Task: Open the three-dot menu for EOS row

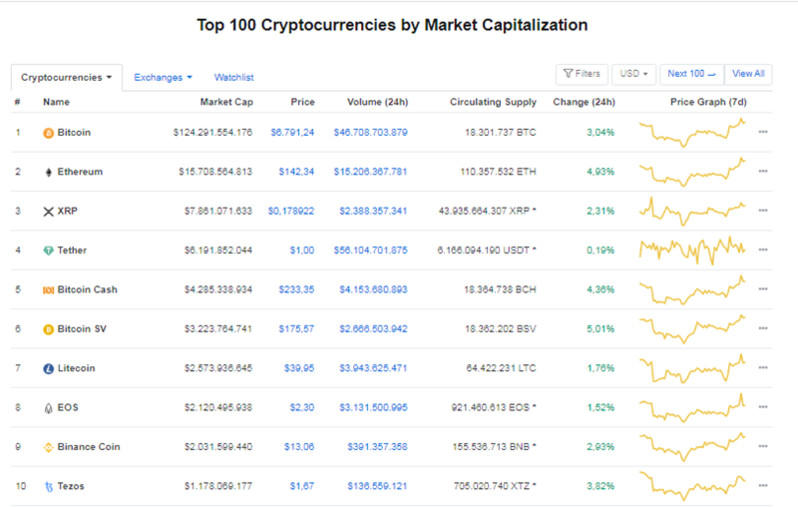Action: [763, 408]
